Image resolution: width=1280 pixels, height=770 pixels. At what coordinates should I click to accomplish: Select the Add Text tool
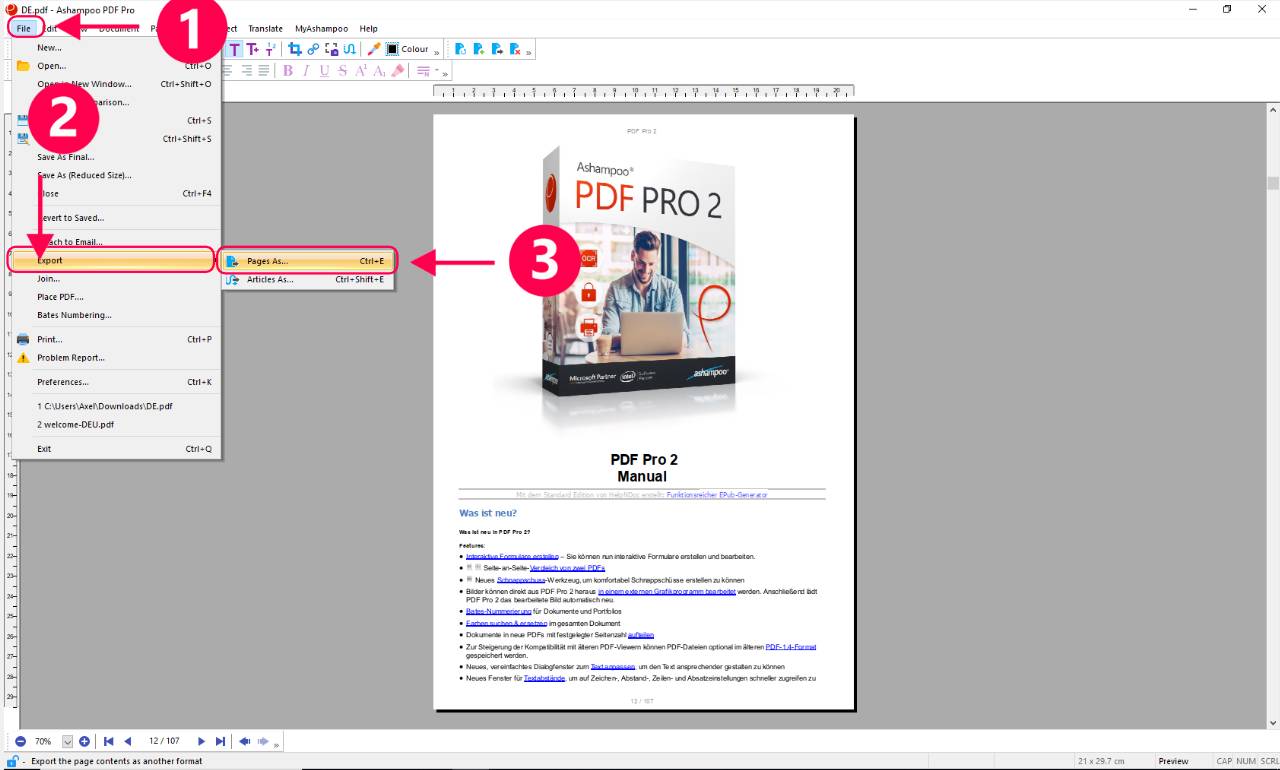tap(253, 48)
